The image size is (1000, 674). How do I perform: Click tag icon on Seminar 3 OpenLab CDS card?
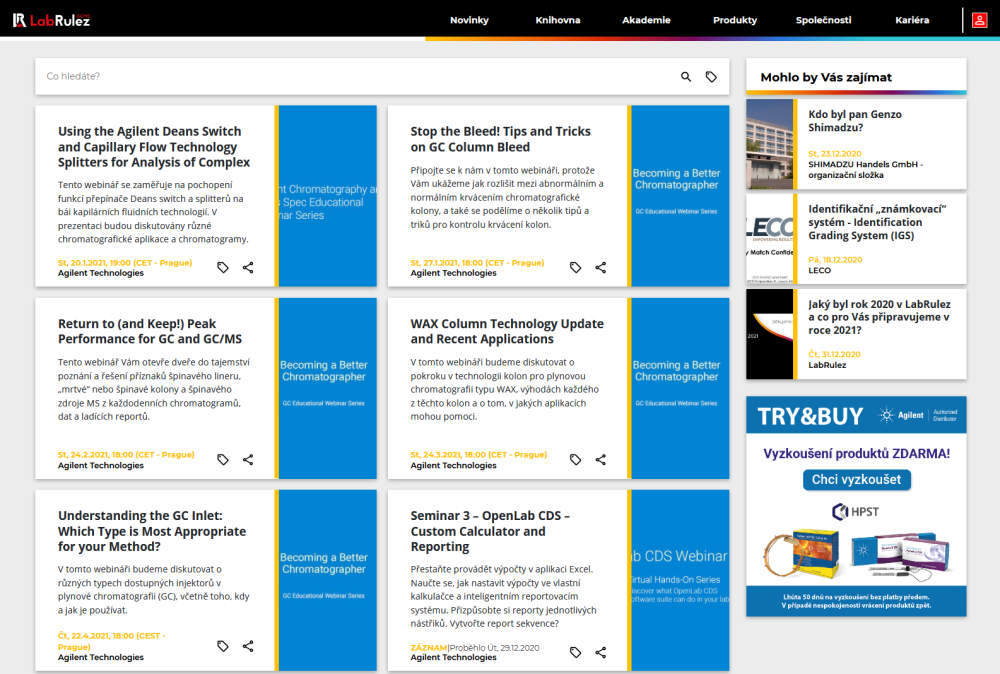coord(575,652)
